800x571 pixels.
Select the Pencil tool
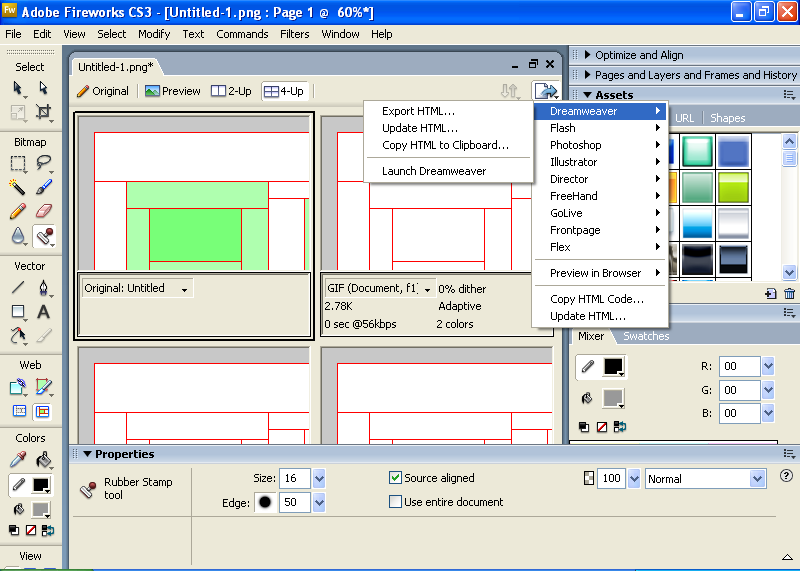click(18, 211)
